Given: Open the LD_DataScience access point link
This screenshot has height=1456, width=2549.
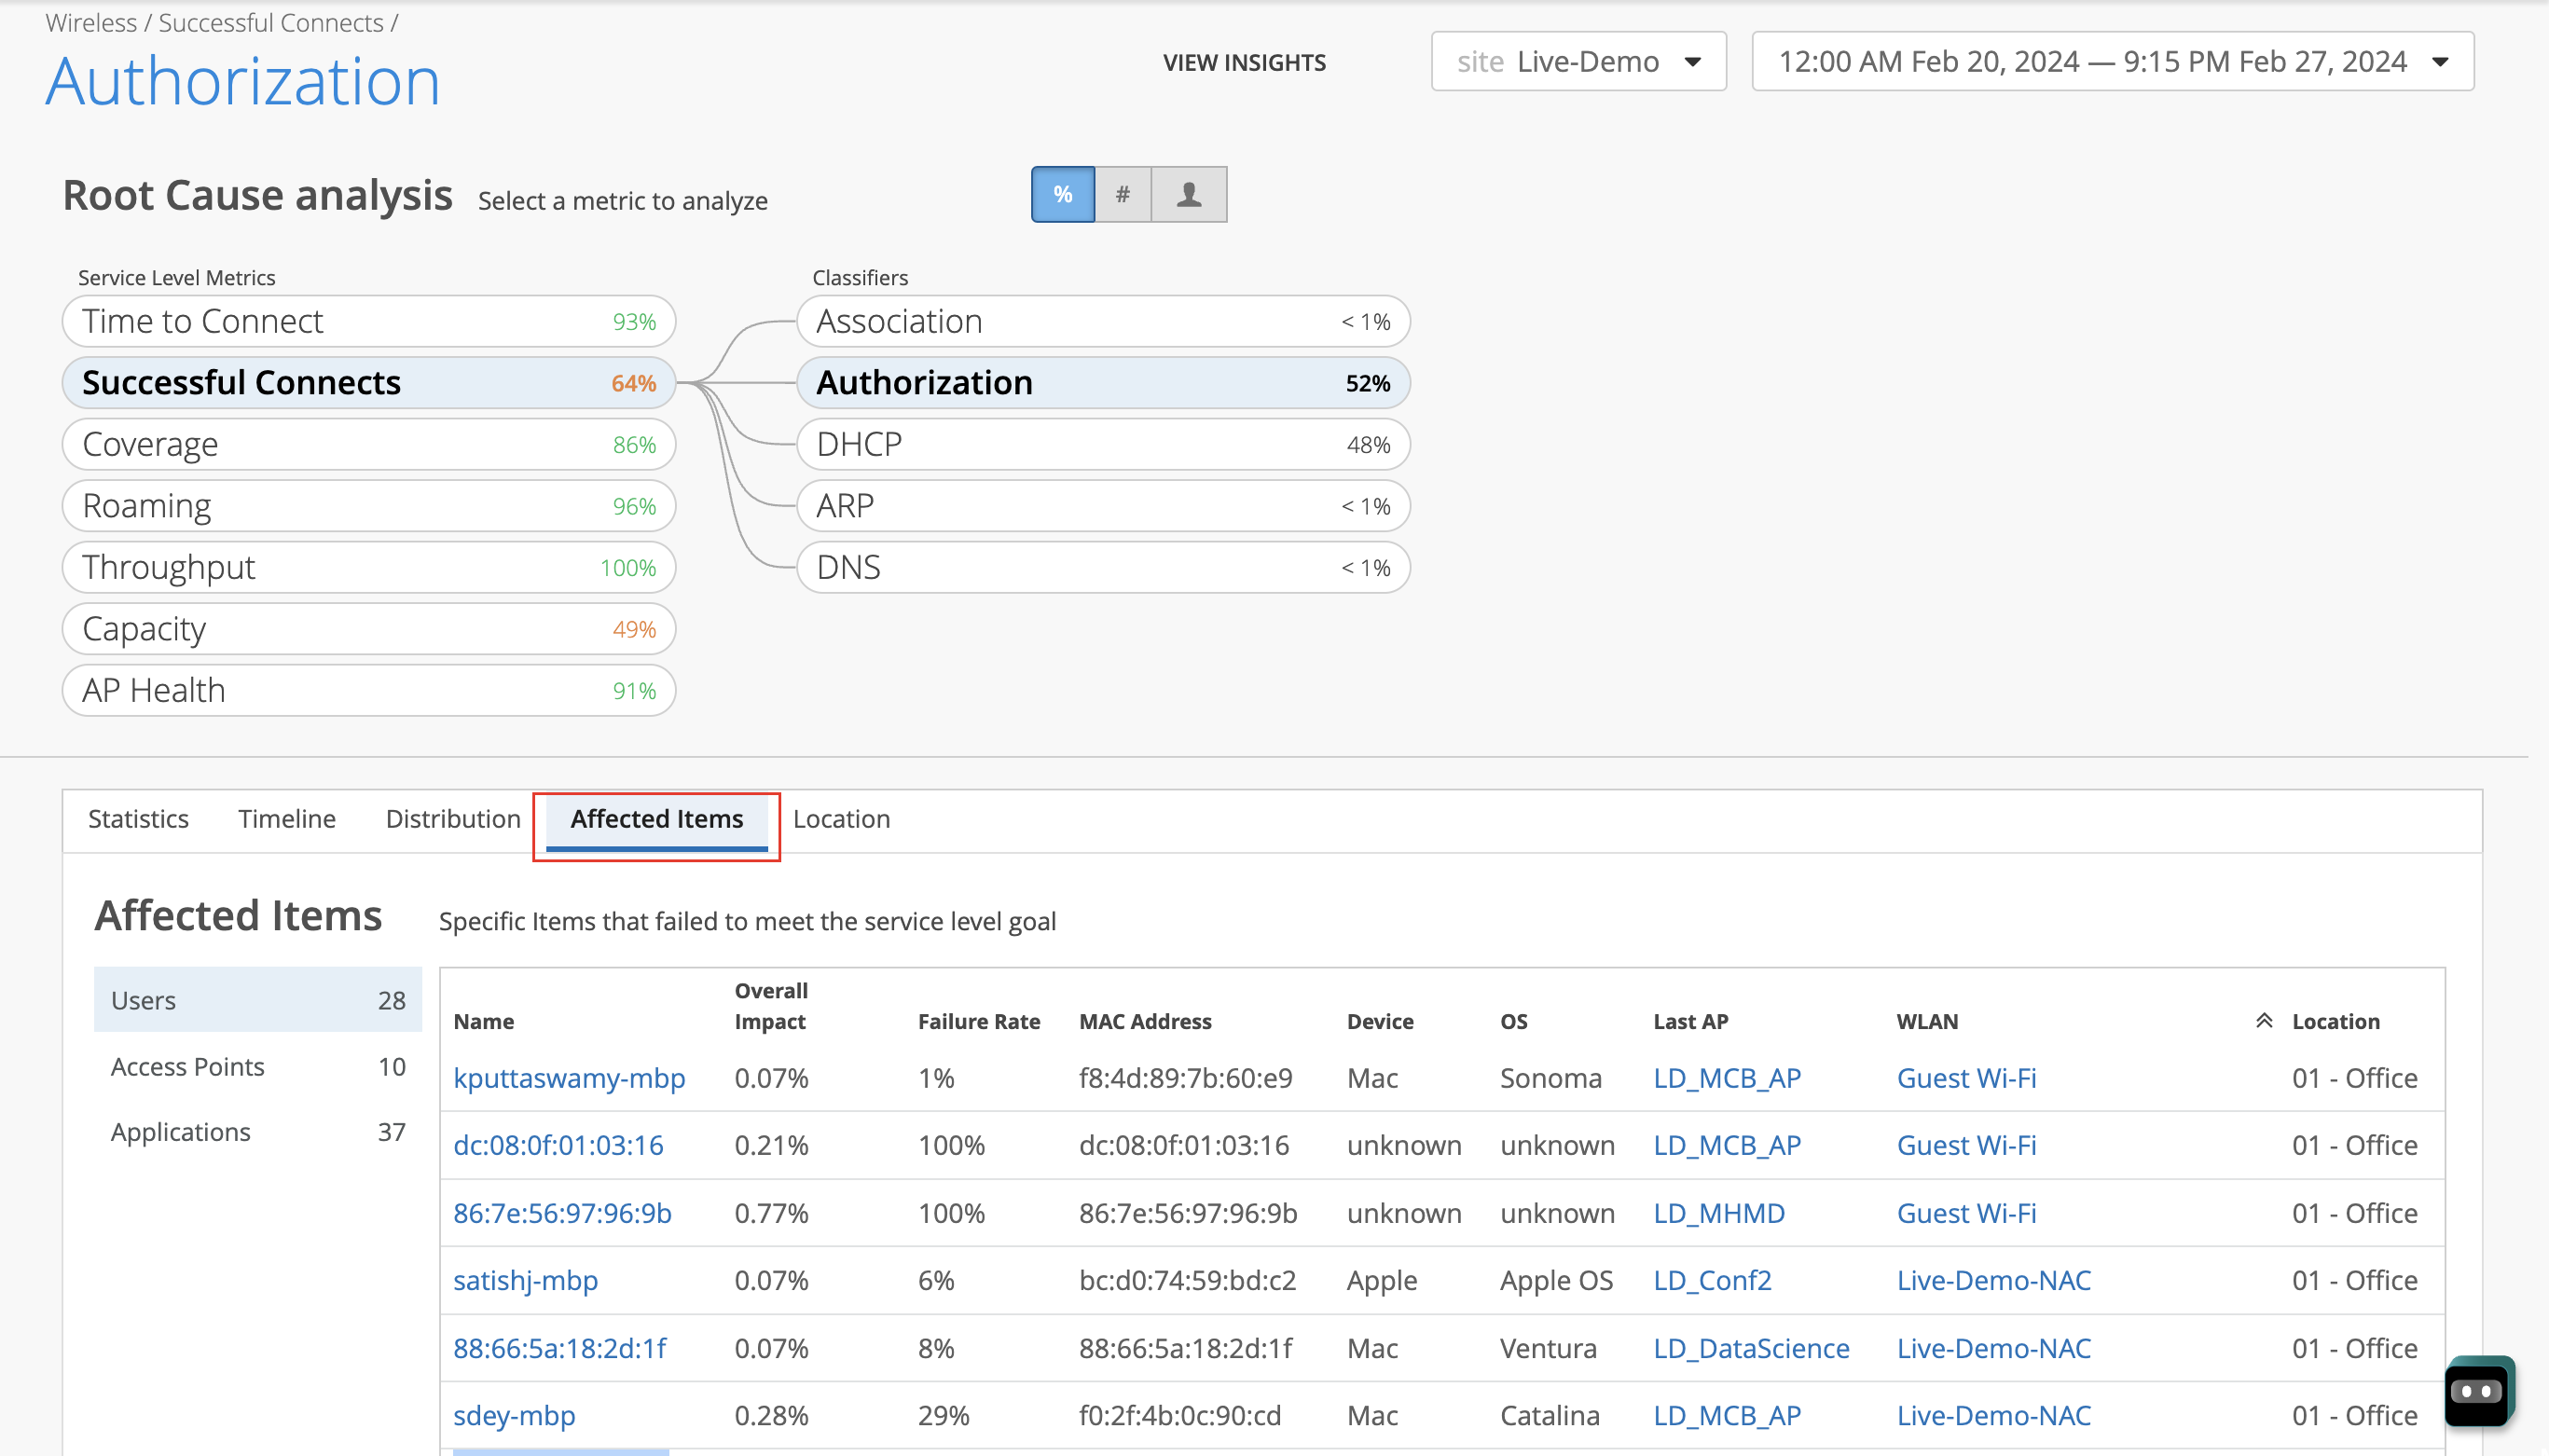Looking at the screenshot, I should click(x=1750, y=1347).
